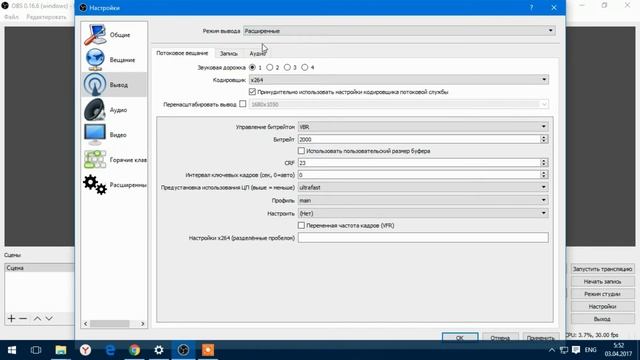
Task: Click Настройки button in OBS window
Action: coord(602,307)
